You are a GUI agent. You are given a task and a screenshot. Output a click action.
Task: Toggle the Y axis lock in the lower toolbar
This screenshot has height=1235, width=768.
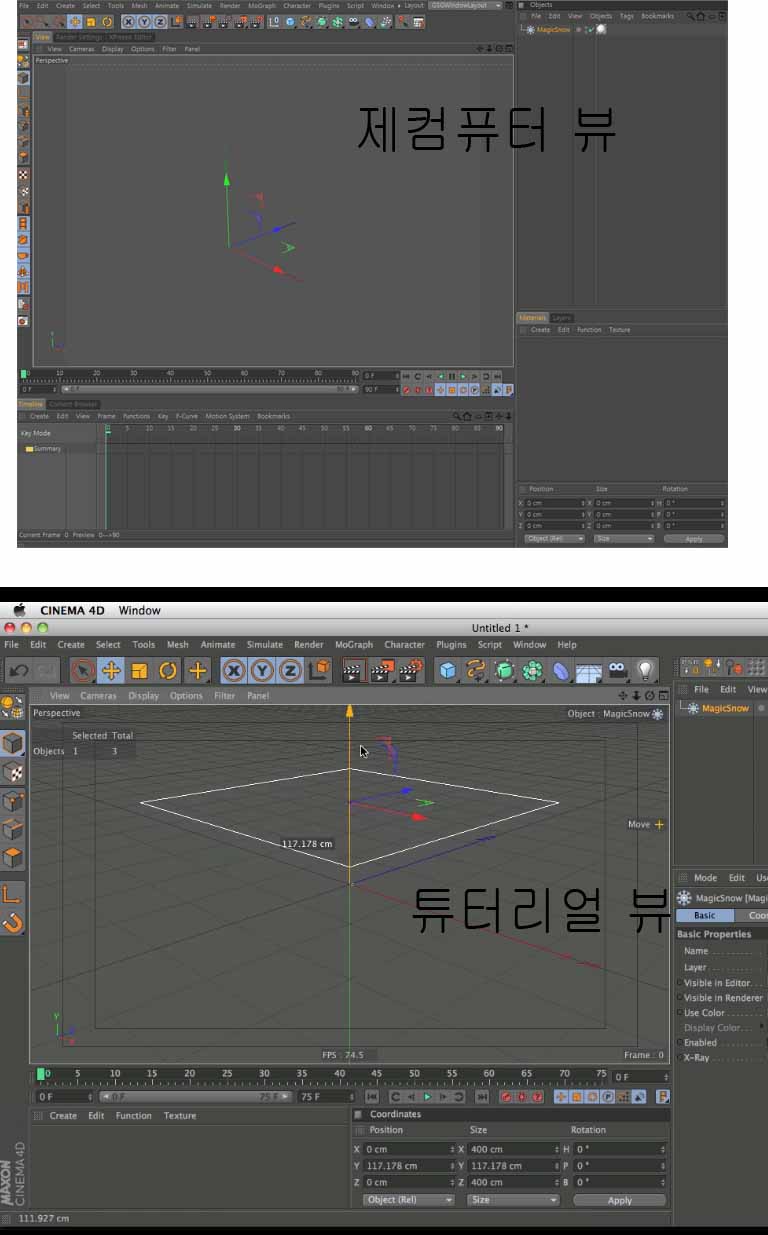[262, 670]
